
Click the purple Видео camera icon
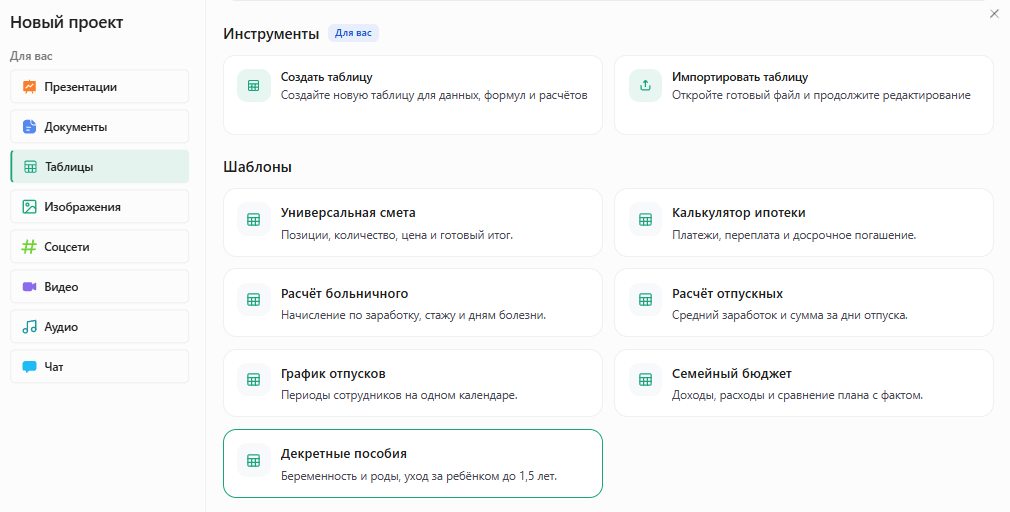[x=30, y=287]
